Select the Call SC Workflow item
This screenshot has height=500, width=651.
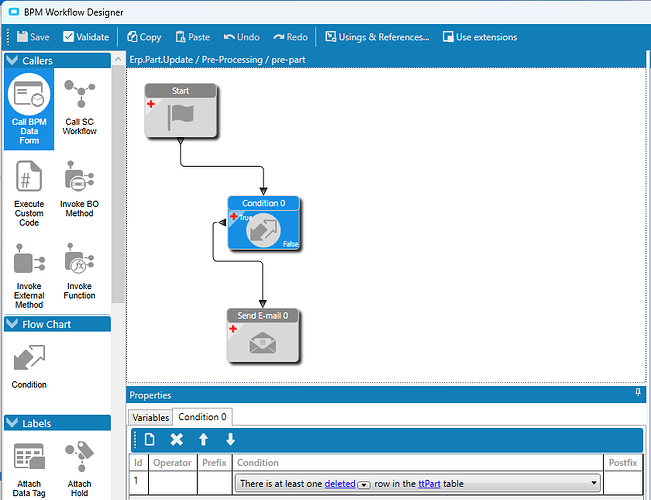[80, 108]
